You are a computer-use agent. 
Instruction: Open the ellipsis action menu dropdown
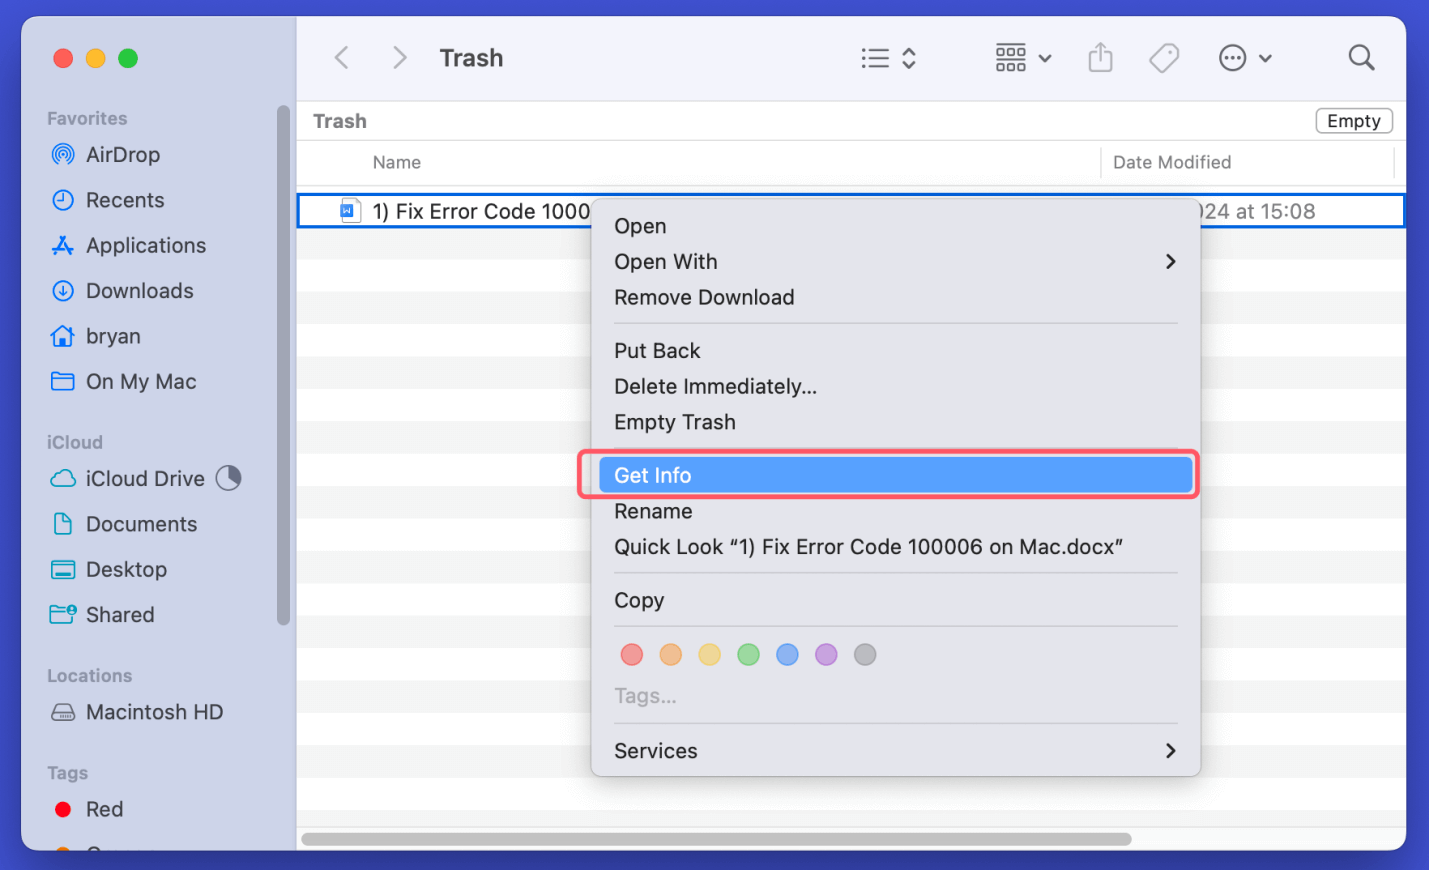click(1244, 58)
